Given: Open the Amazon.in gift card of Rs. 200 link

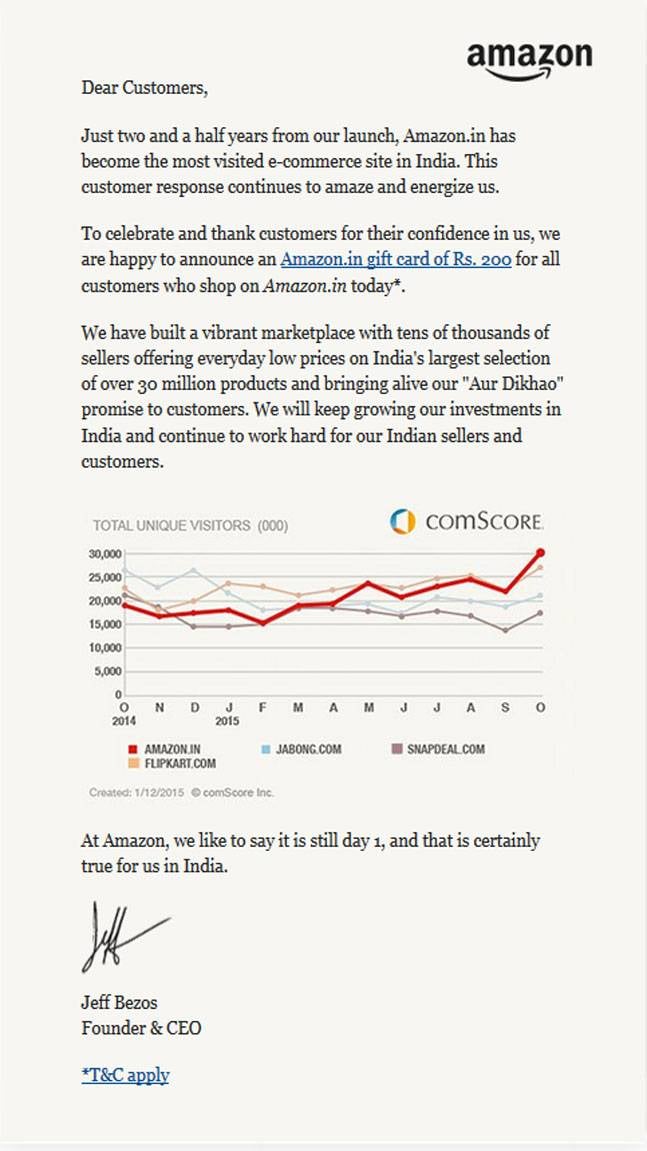Looking at the screenshot, I should [396, 260].
